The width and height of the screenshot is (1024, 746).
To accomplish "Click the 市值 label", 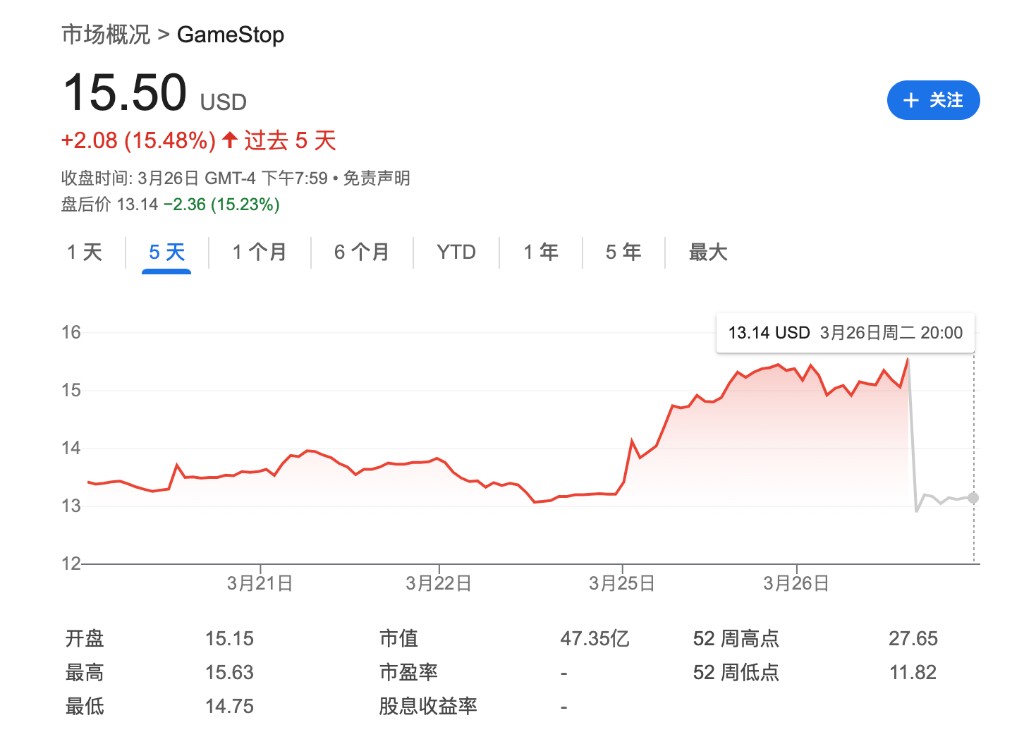I will (398, 638).
